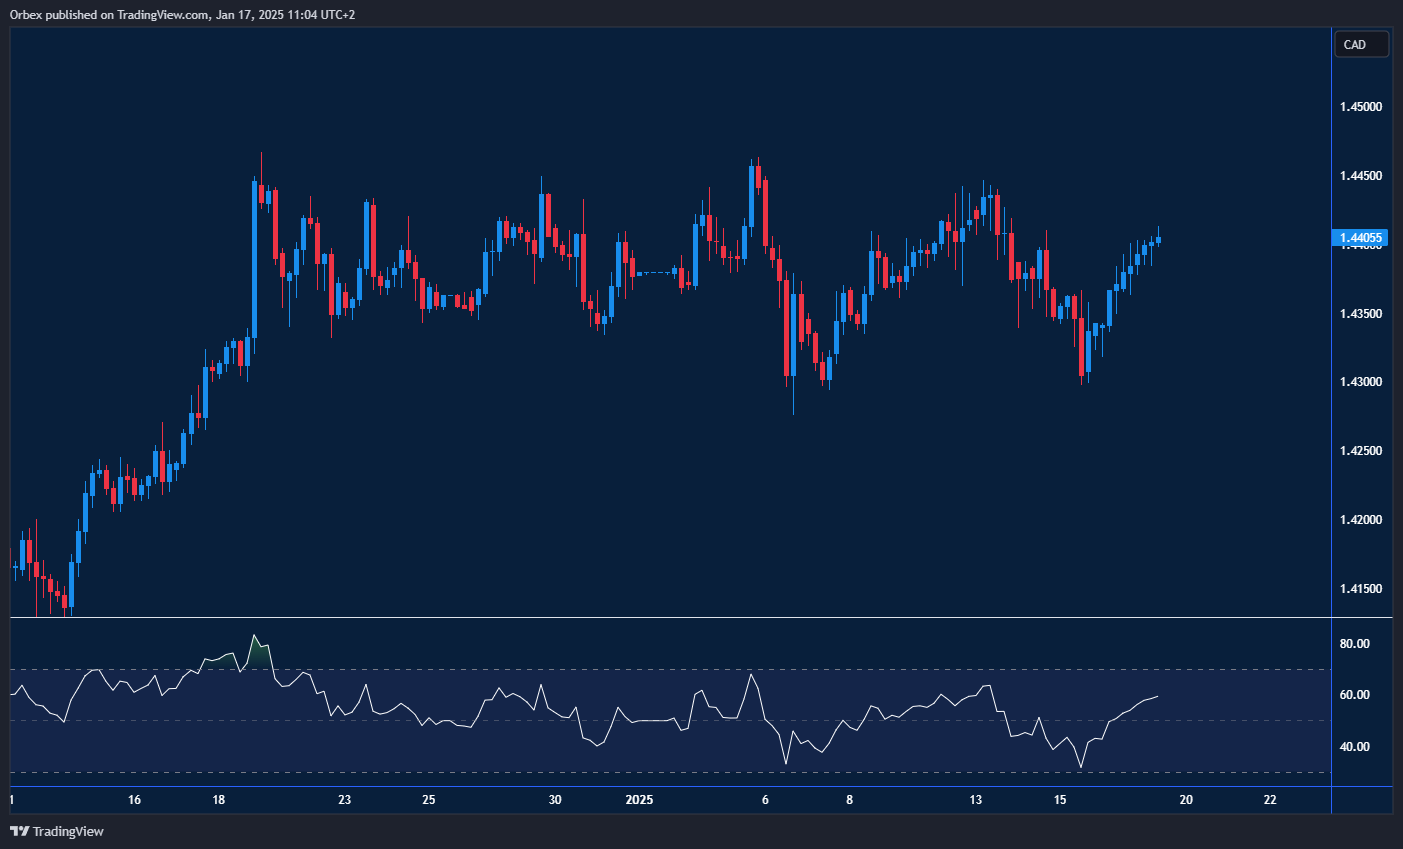Select the 13 date on the time axis
The image size is (1403, 849).
pyautogui.click(x=976, y=800)
